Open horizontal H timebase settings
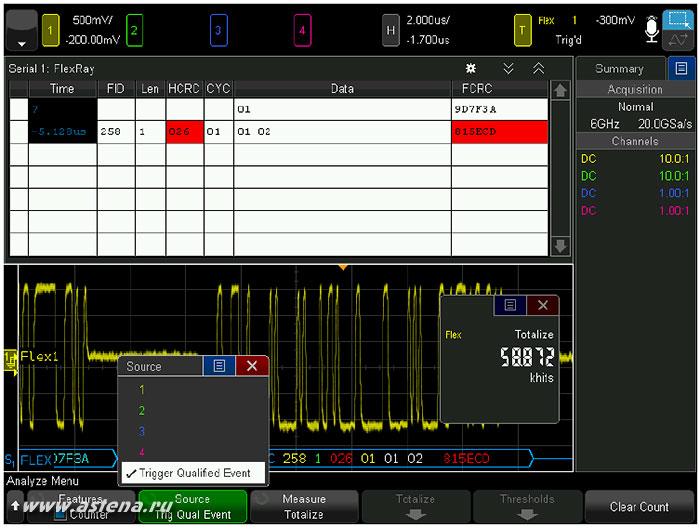The width and height of the screenshot is (700, 527). click(391, 30)
